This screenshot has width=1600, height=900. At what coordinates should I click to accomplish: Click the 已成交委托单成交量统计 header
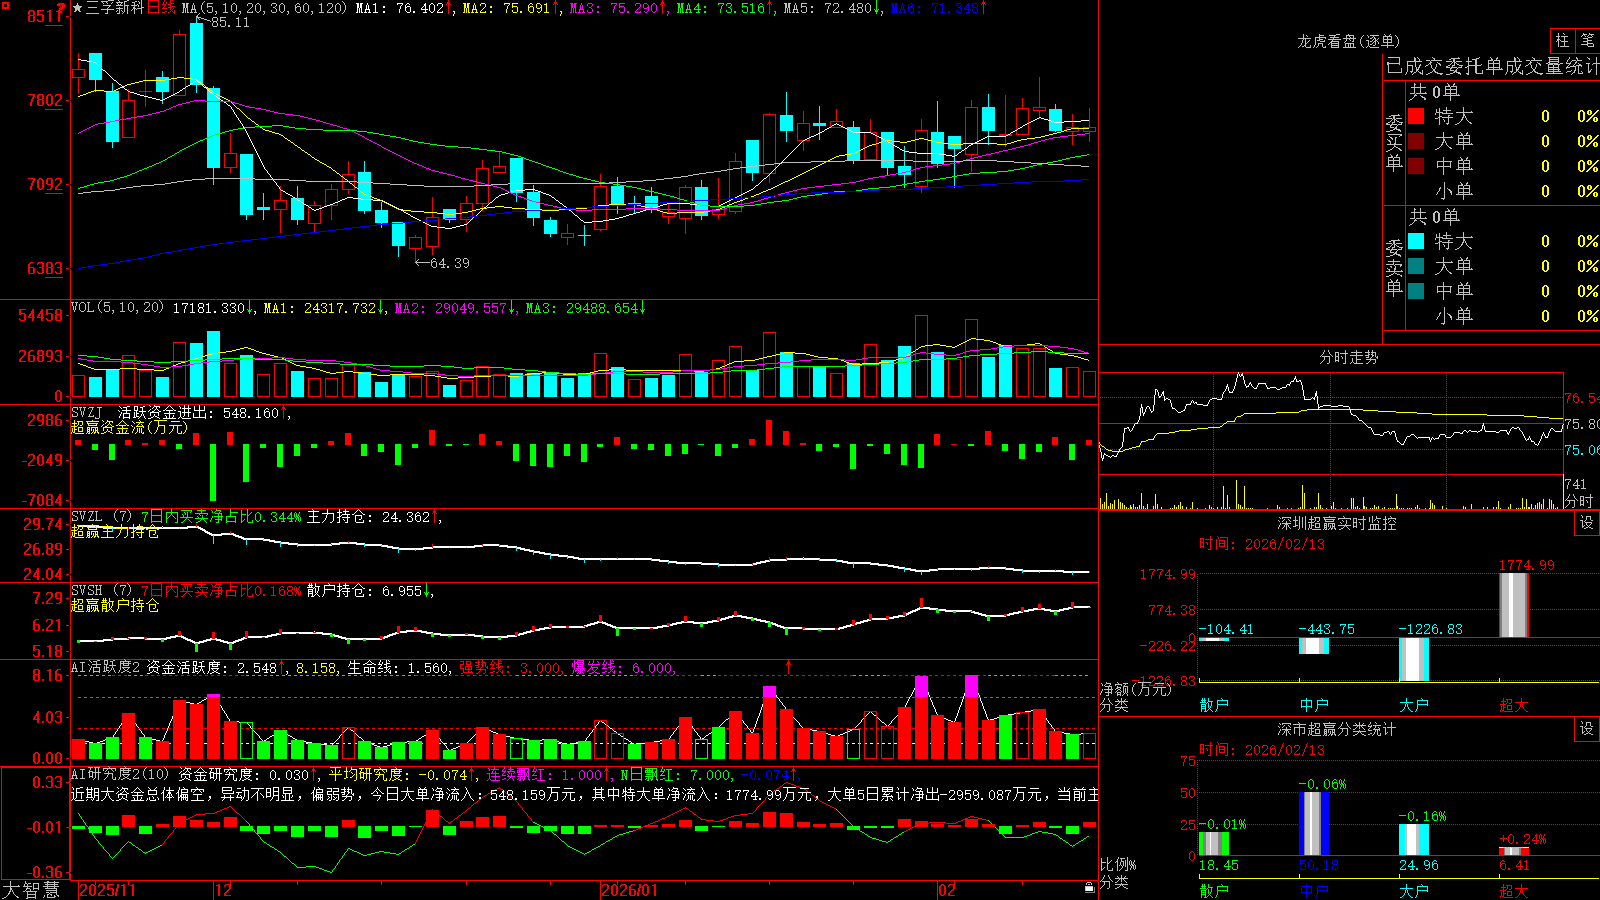[x=1493, y=66]
